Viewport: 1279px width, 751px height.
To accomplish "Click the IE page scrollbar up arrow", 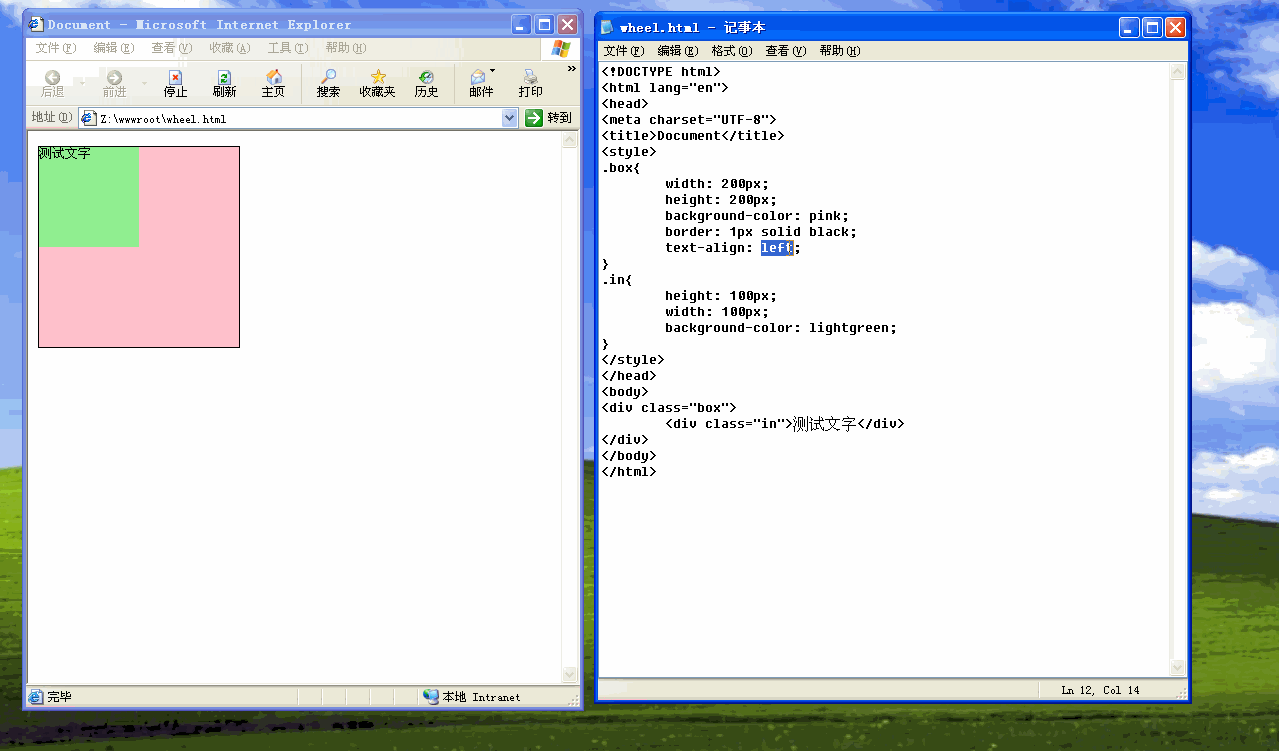I will pos(570,140).
